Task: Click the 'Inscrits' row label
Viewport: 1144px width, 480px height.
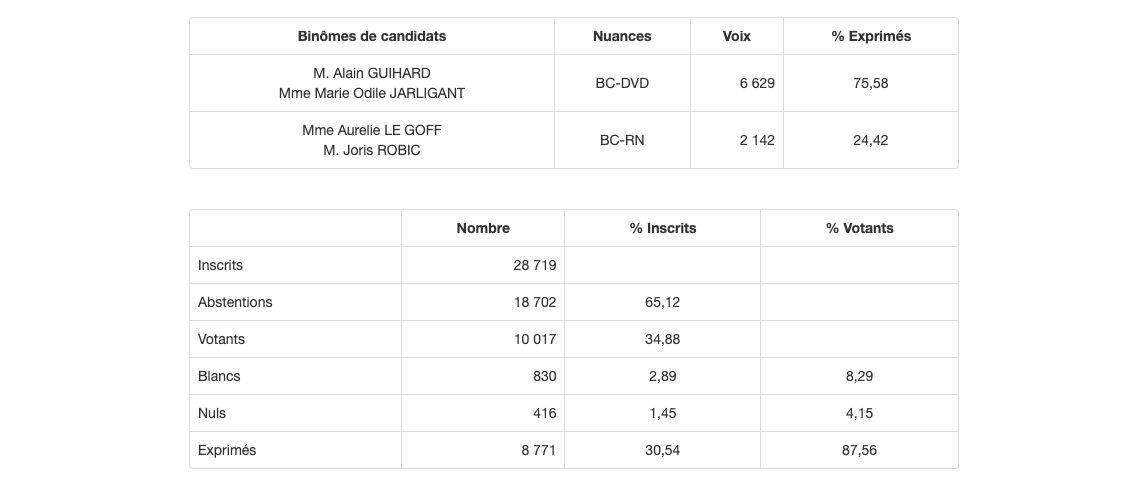Action: 221,265
